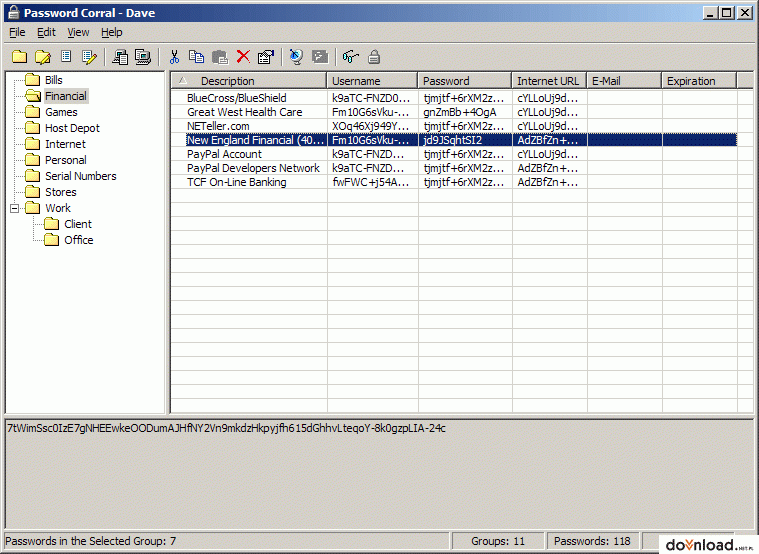Open the Edit menu
759x554 pixels.
point(46,32)
